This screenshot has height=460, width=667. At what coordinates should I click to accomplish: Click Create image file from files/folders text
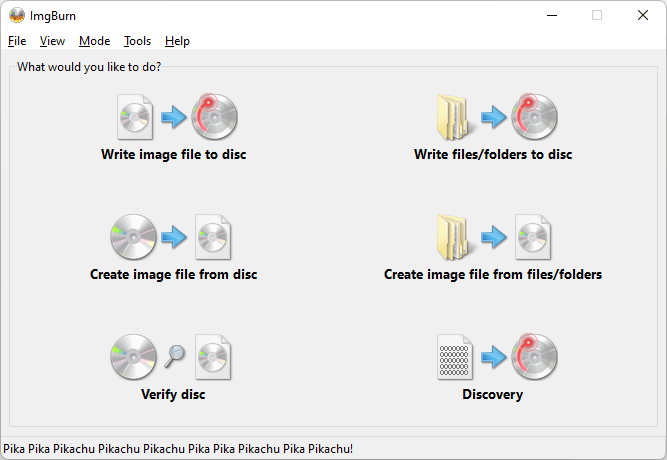pos(493,274)
